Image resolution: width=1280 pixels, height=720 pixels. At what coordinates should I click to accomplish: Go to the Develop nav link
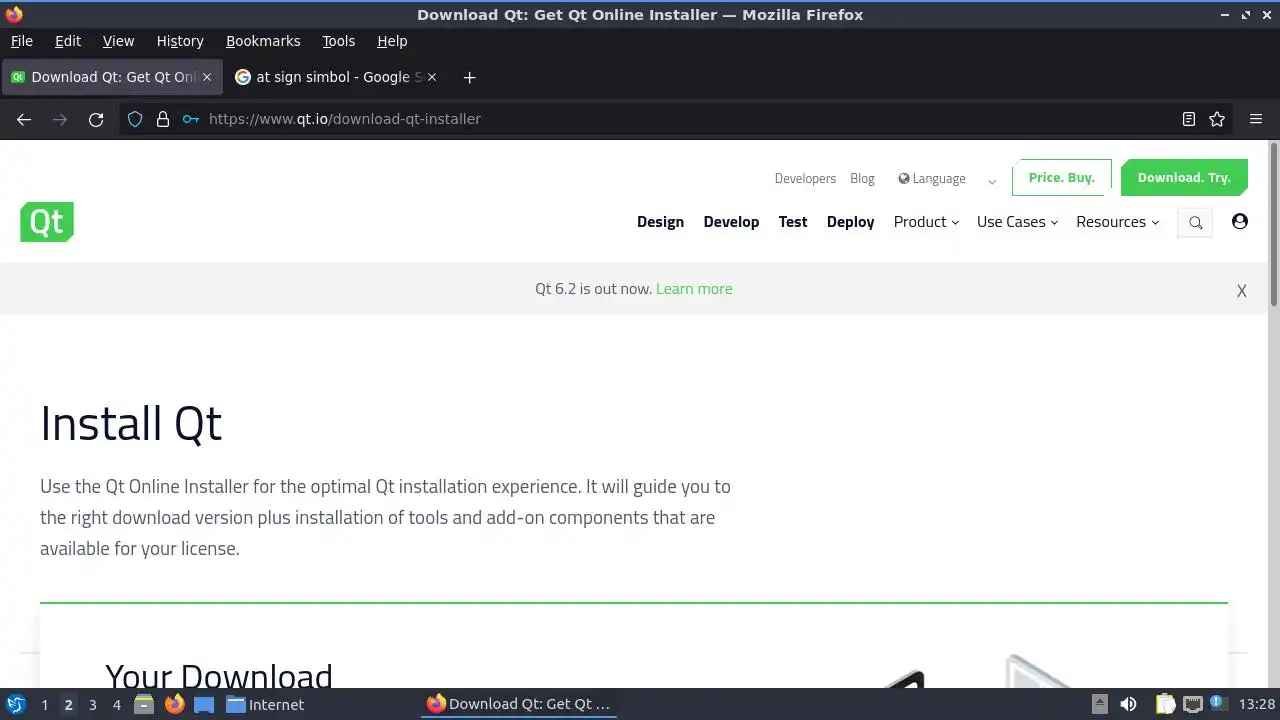click(731, 222)
